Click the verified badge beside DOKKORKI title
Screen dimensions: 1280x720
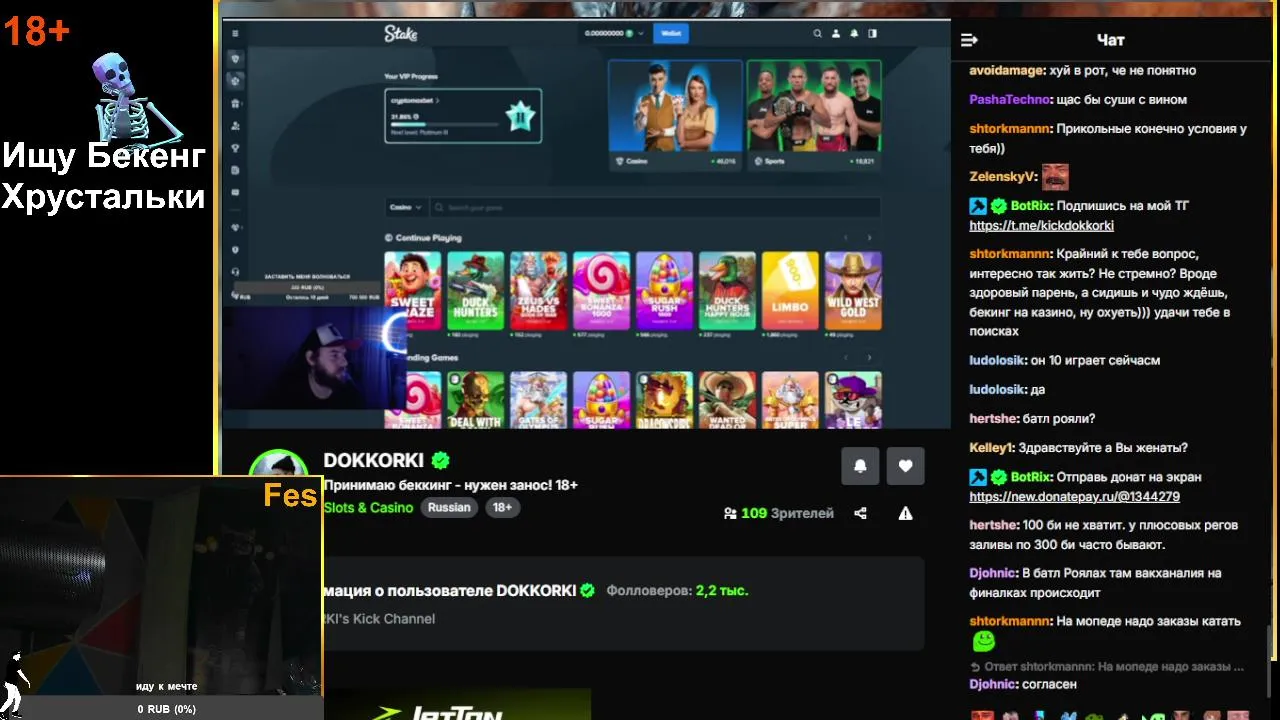click(x=440, y=461)
